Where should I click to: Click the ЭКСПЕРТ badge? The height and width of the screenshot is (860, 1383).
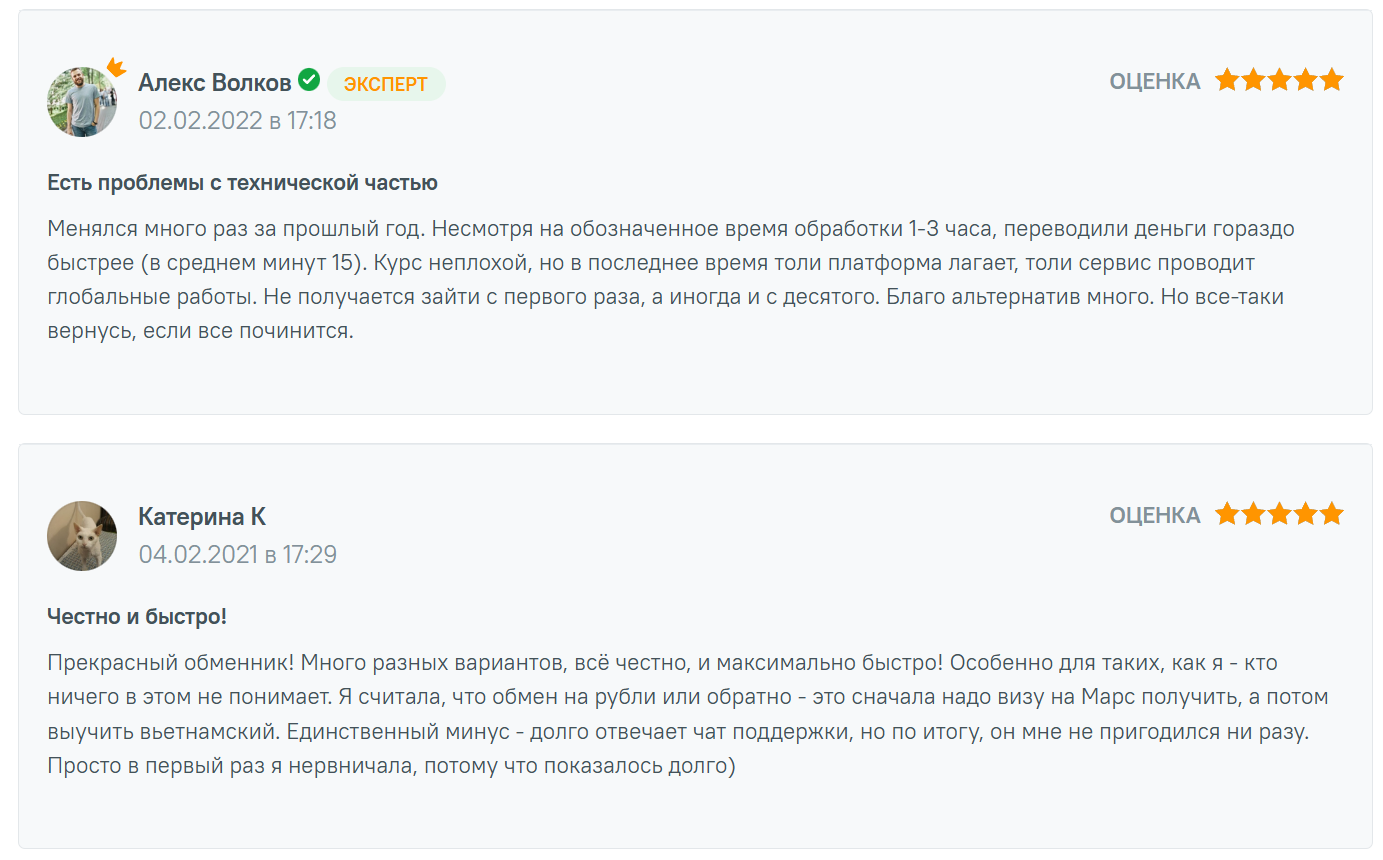(386, 84)
